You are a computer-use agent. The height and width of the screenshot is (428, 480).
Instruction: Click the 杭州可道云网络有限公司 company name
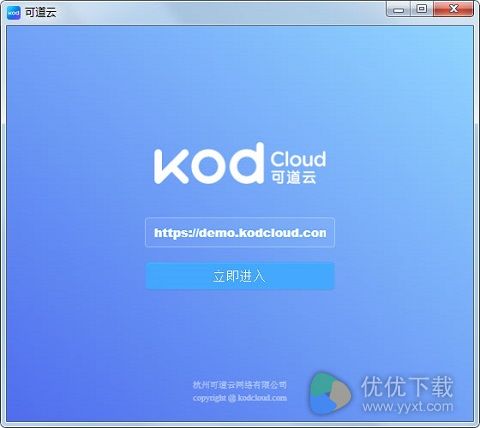(x=240, y=385)
